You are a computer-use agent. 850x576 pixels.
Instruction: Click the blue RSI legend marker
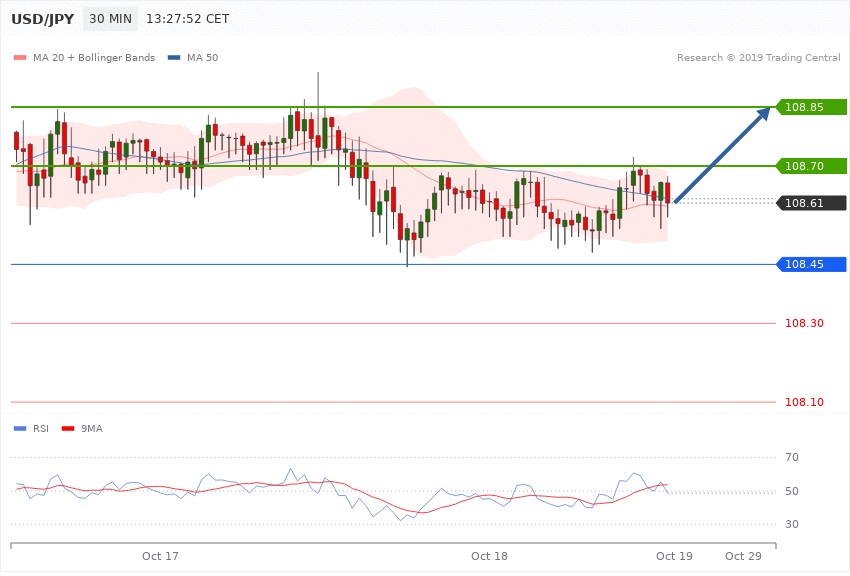[19, 428]
